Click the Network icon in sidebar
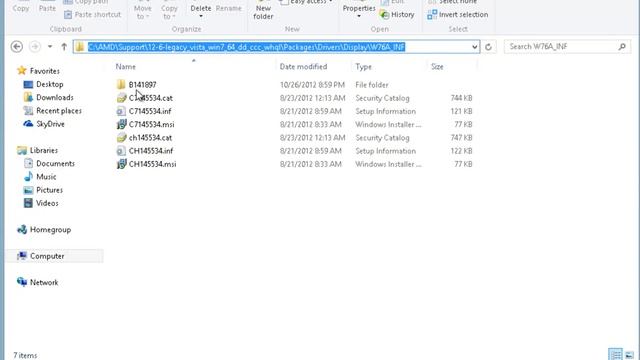This screenshot has width=640, height=360. [x=22, y=282]
